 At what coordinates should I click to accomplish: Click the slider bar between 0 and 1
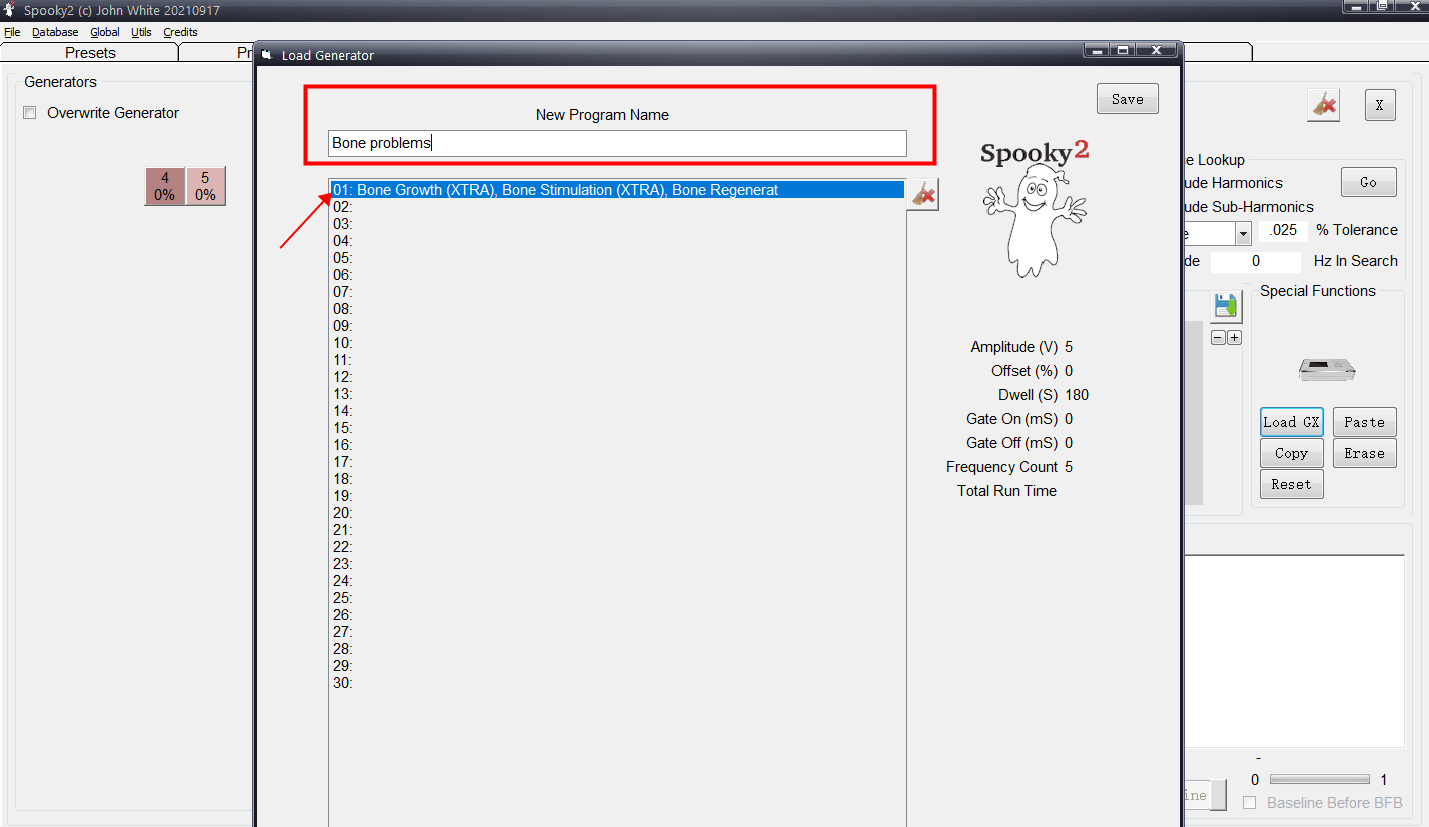(1319, 780)
